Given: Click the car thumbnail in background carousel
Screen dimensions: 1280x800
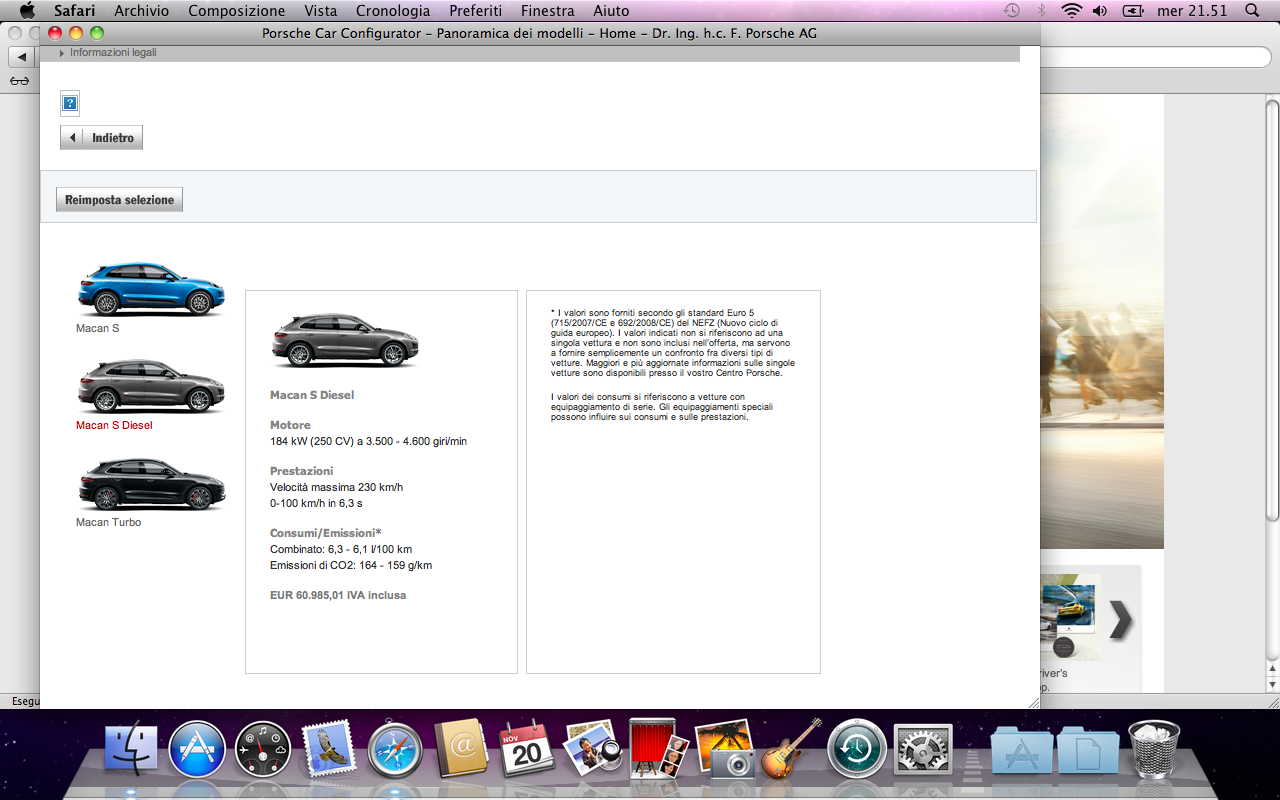Looking at the screenshot, I should pyautogui.click(x=1068, y=615).
